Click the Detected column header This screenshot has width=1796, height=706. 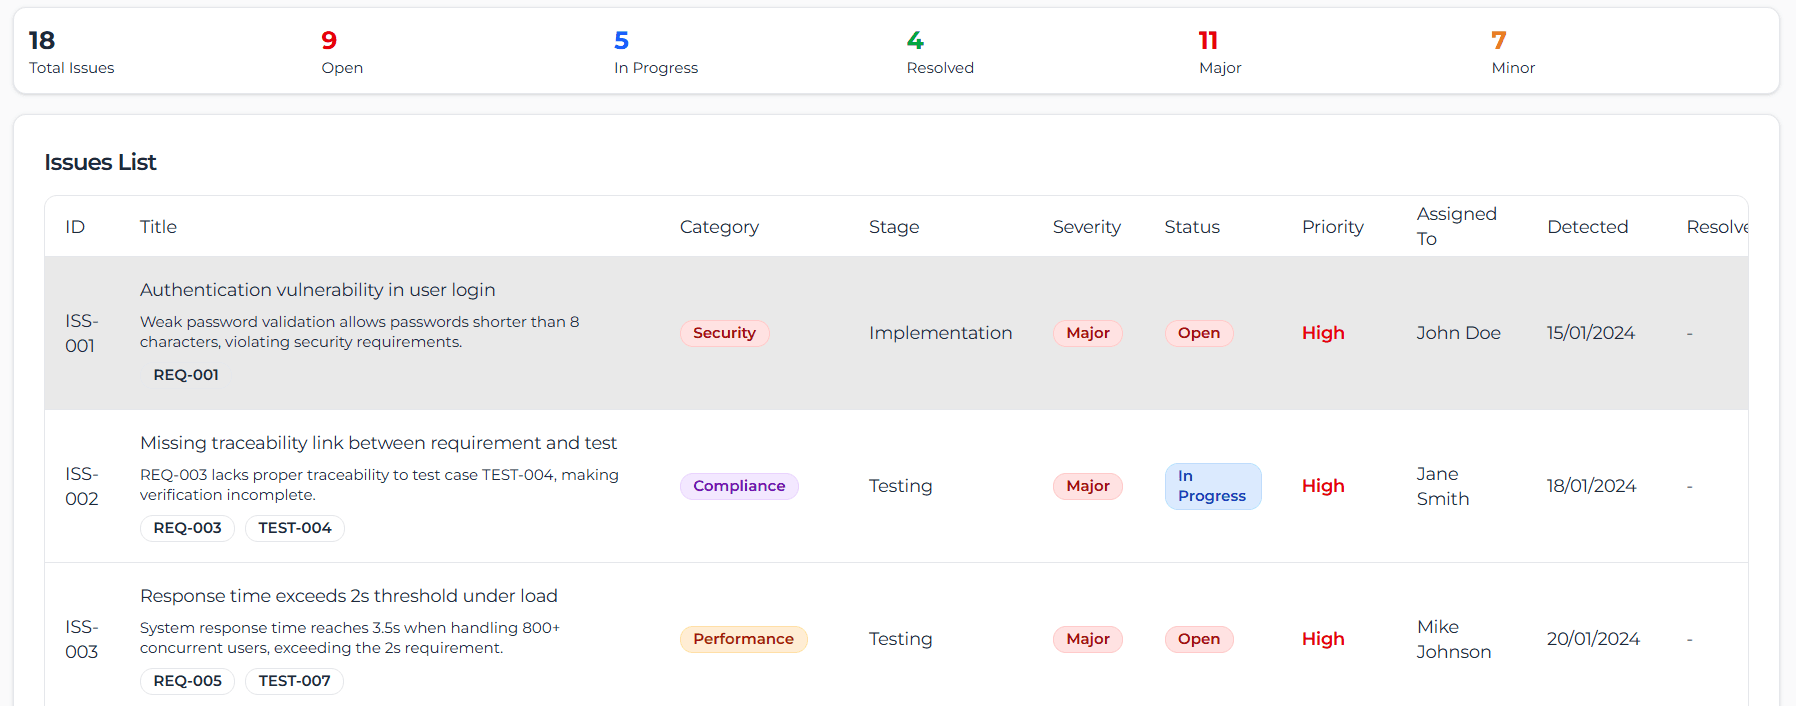coord(1587,227)
